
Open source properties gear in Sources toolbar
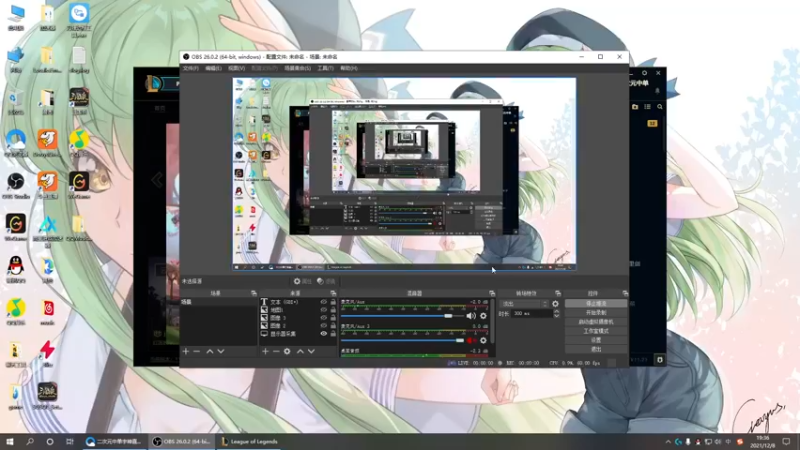(x=287, y=352)
